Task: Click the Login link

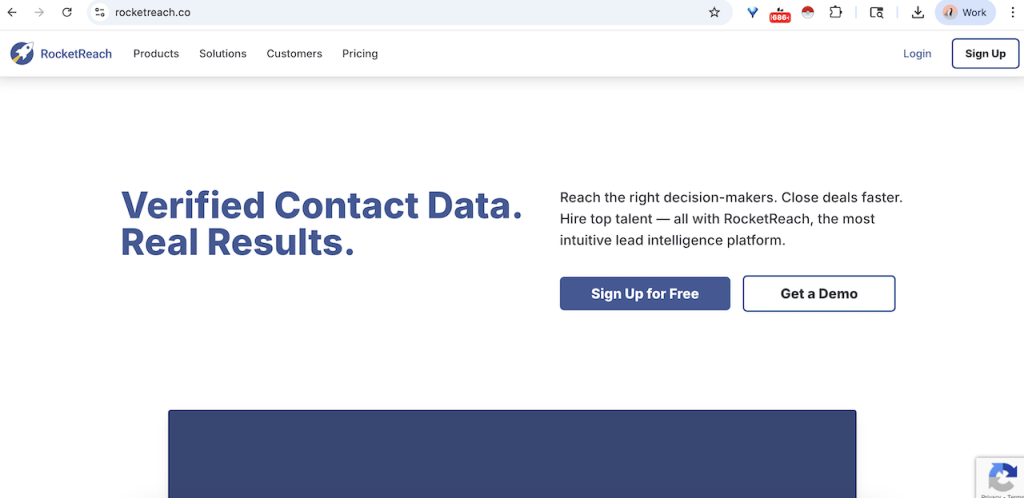Action: [917, 54]
